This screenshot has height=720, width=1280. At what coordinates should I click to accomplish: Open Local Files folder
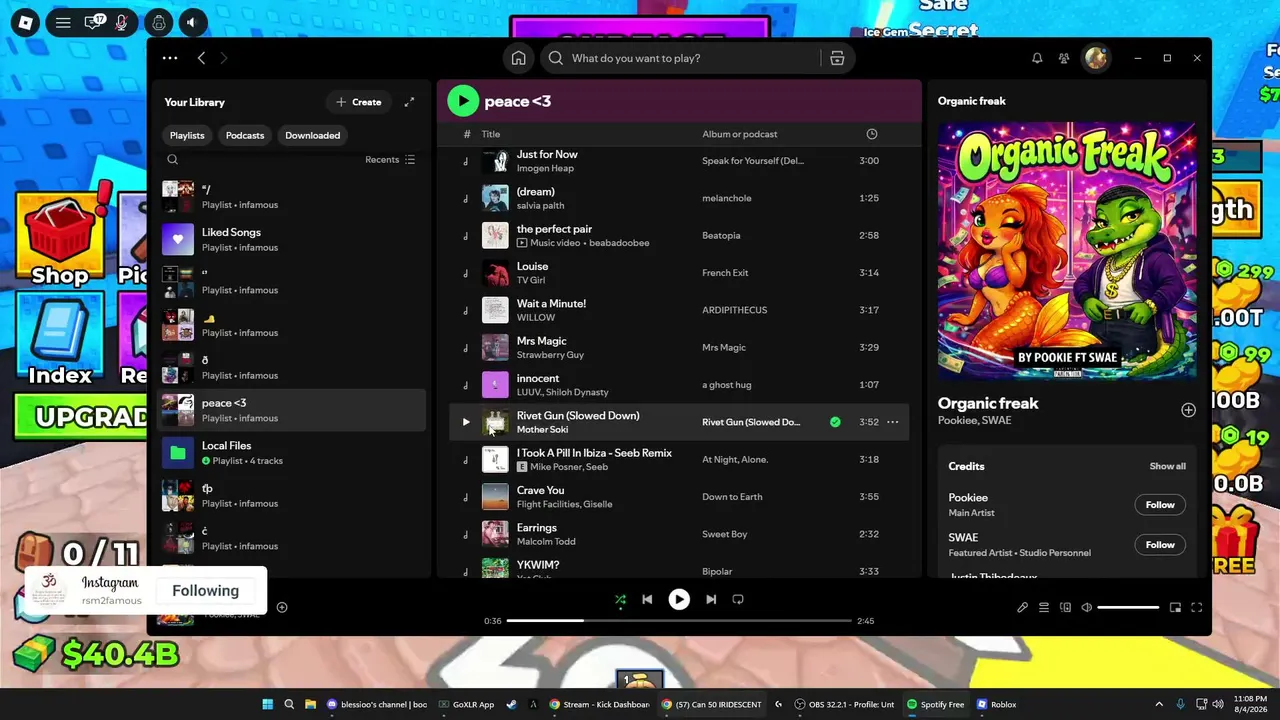pyautogui.click(x=292, y=453)
